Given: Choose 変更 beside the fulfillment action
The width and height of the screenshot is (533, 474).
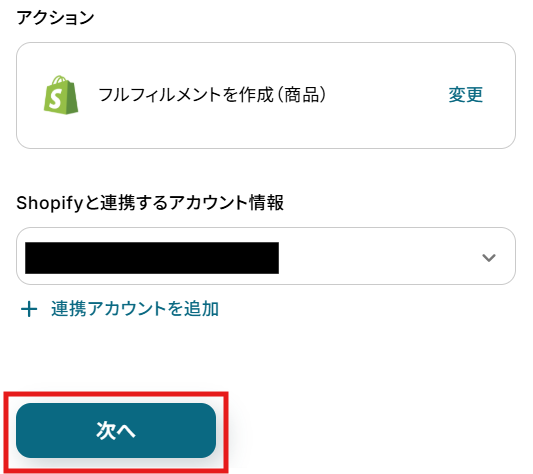Looking at the screenshot, I should (465, 95).
